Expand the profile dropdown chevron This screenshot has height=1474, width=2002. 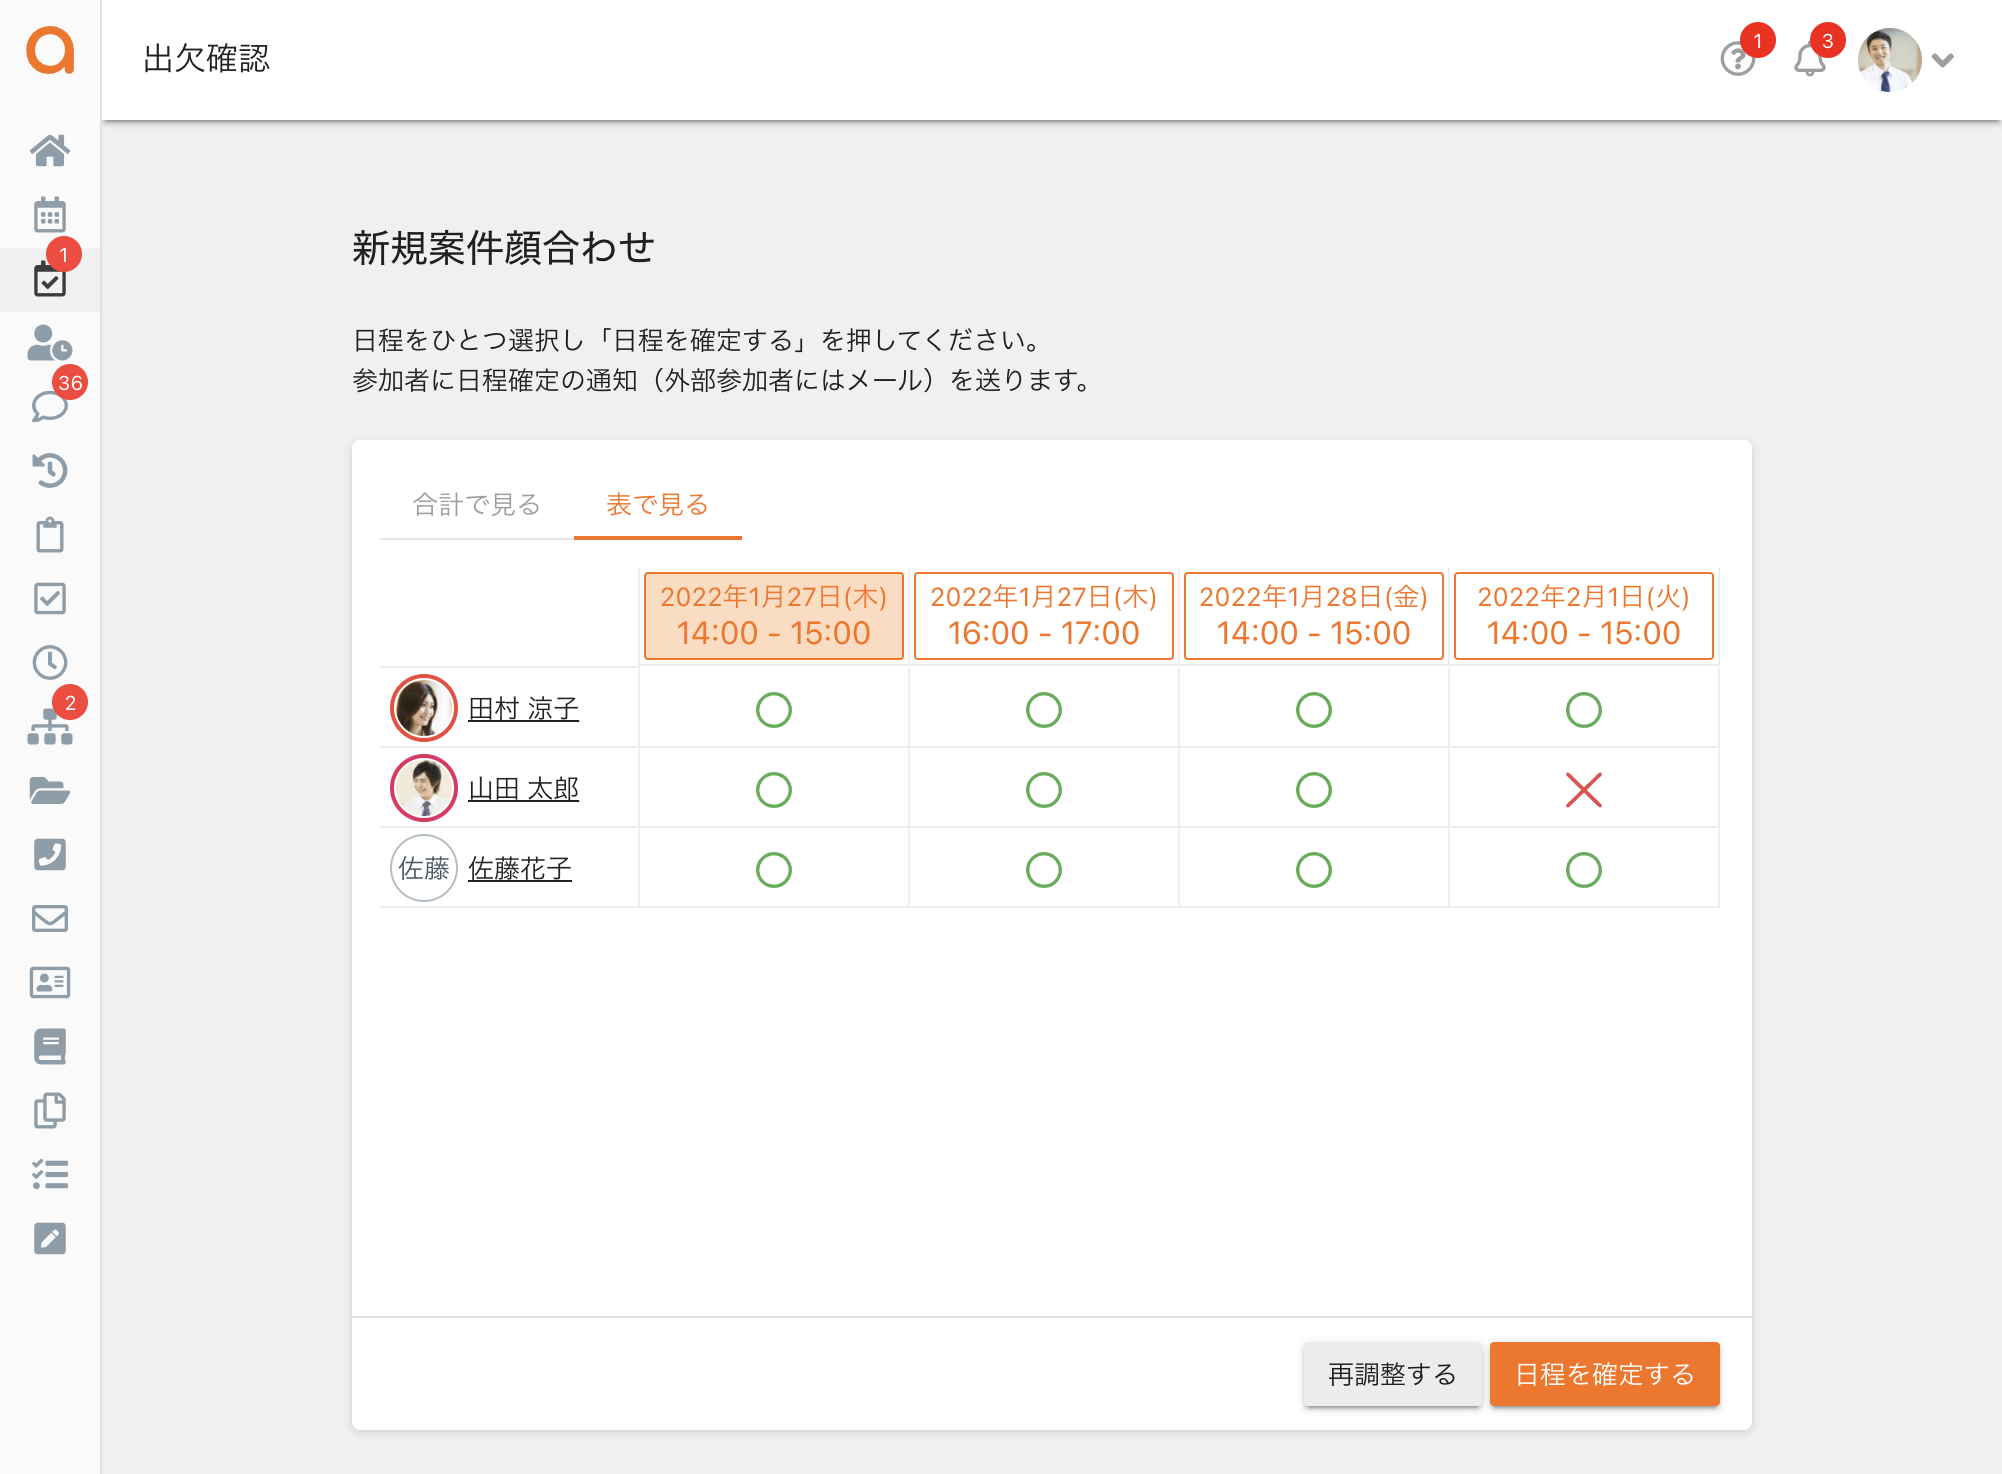click(x=1943, y=60)
